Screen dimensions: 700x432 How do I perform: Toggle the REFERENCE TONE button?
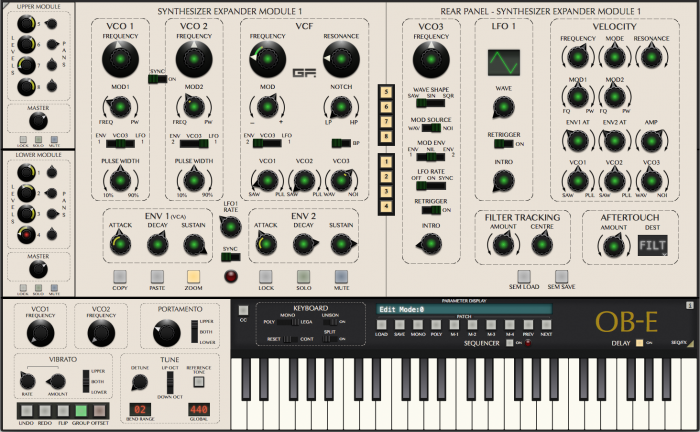click(x=199, y=382)
